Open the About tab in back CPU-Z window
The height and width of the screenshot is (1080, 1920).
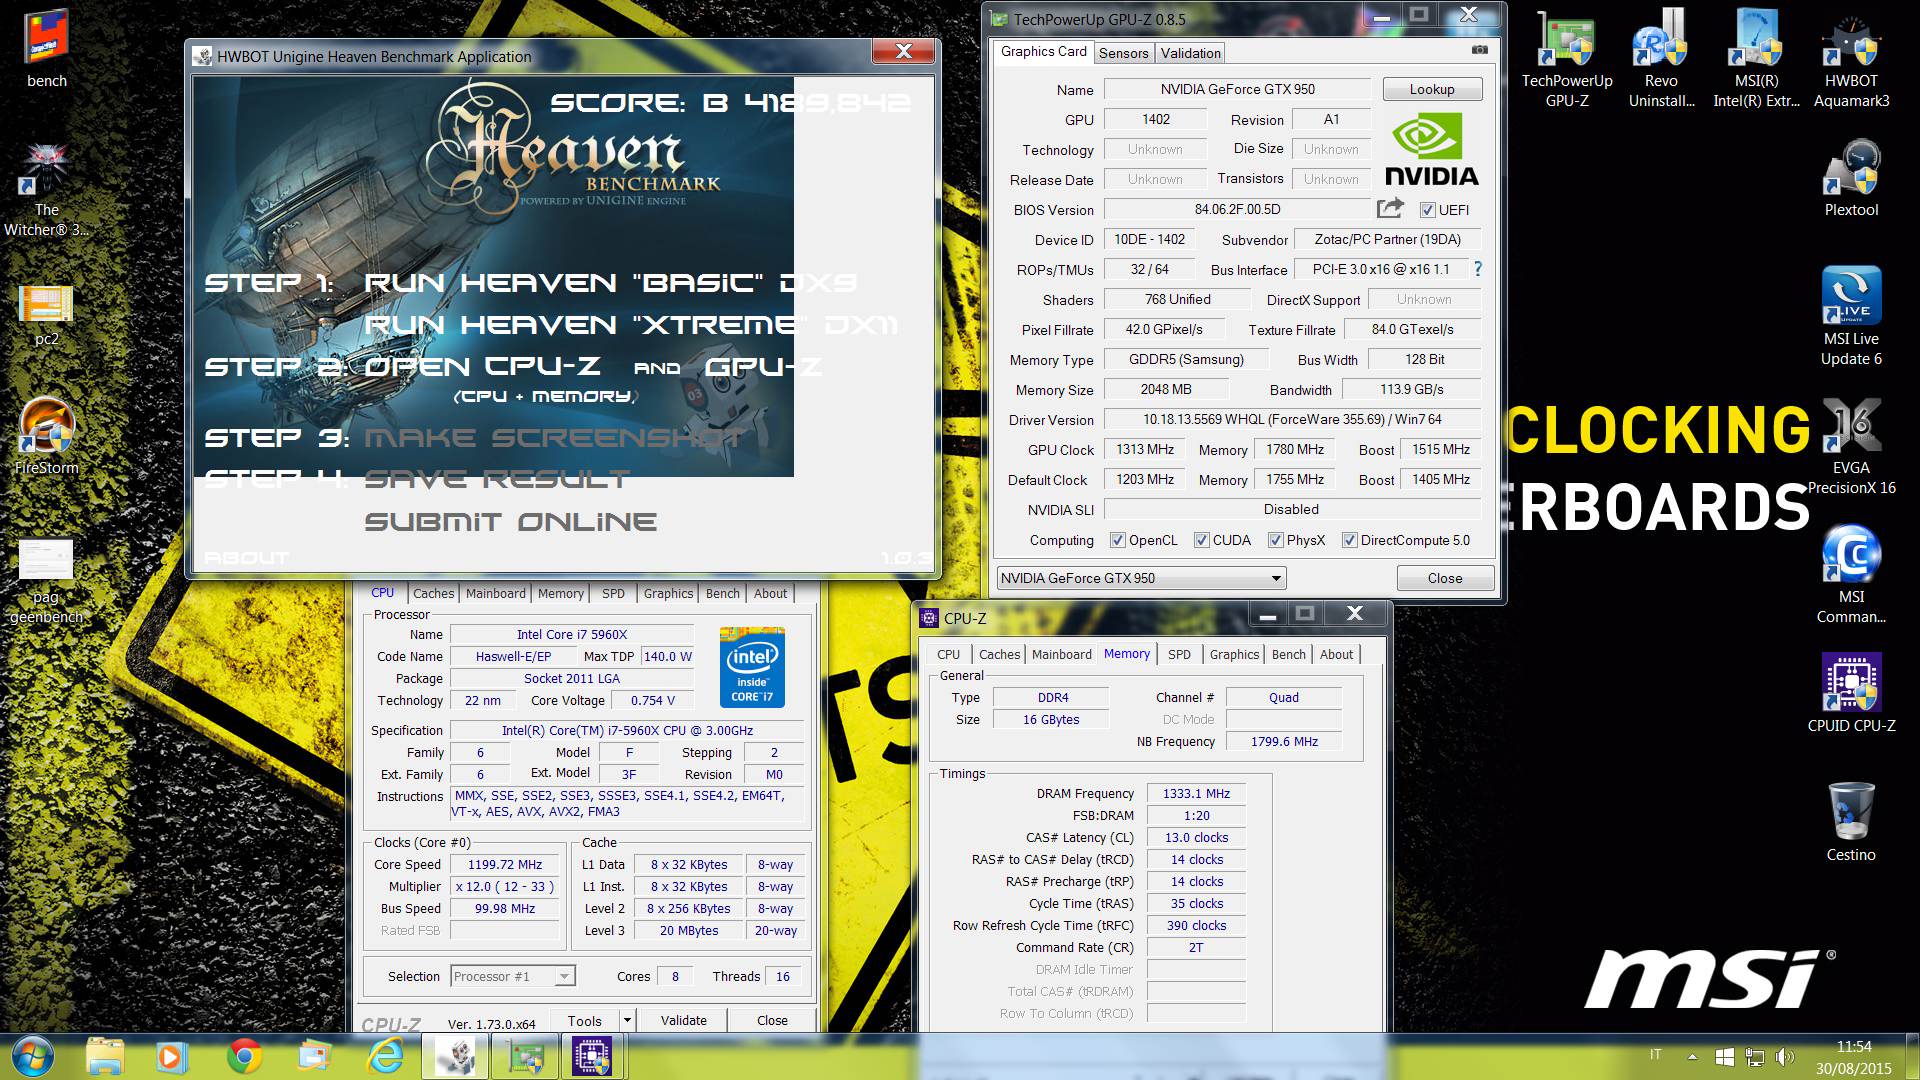pos(770,593)
